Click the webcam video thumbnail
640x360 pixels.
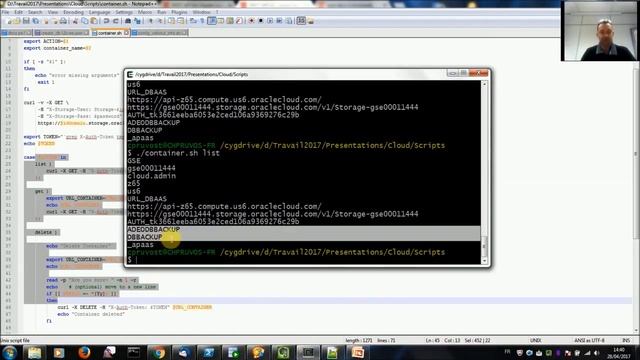click(x=600, y=31)
